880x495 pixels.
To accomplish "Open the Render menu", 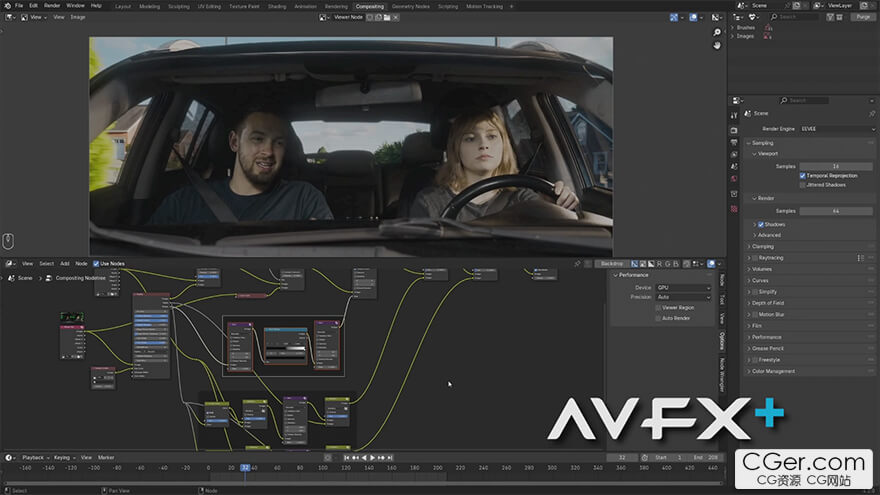I will pos(52,6).
